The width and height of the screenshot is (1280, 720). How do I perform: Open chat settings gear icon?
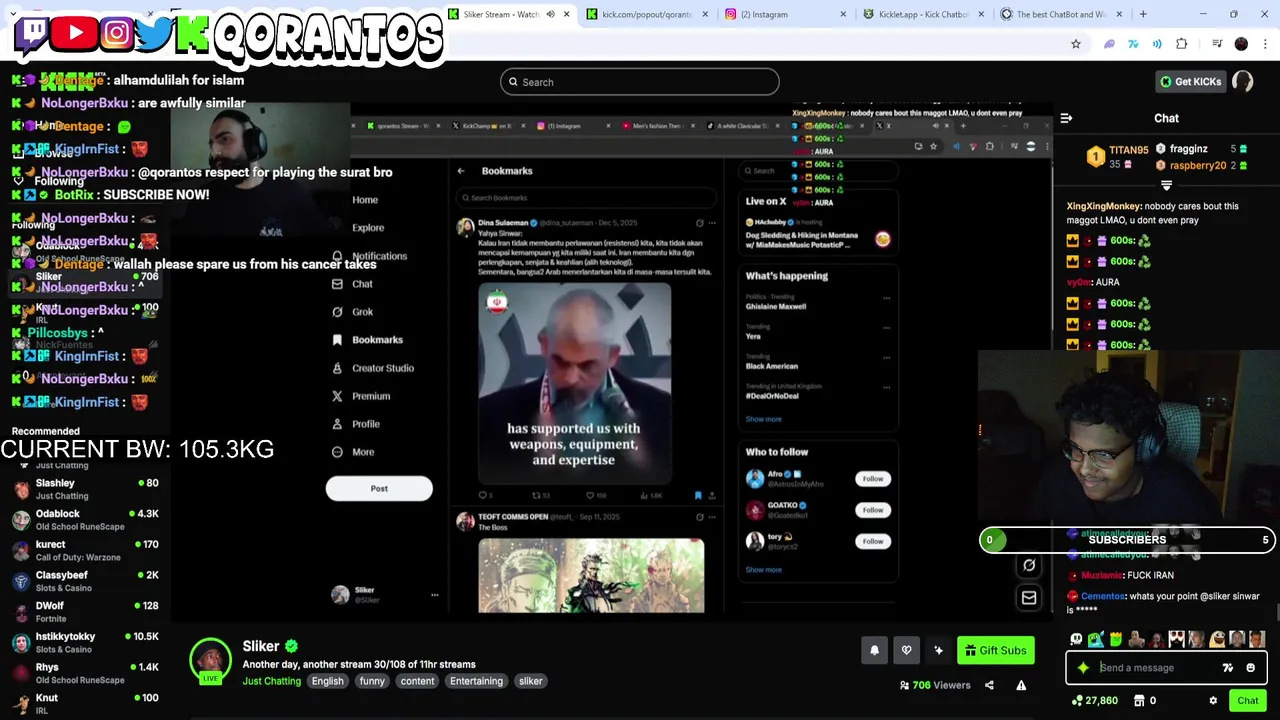click(x=1213, y=701)
